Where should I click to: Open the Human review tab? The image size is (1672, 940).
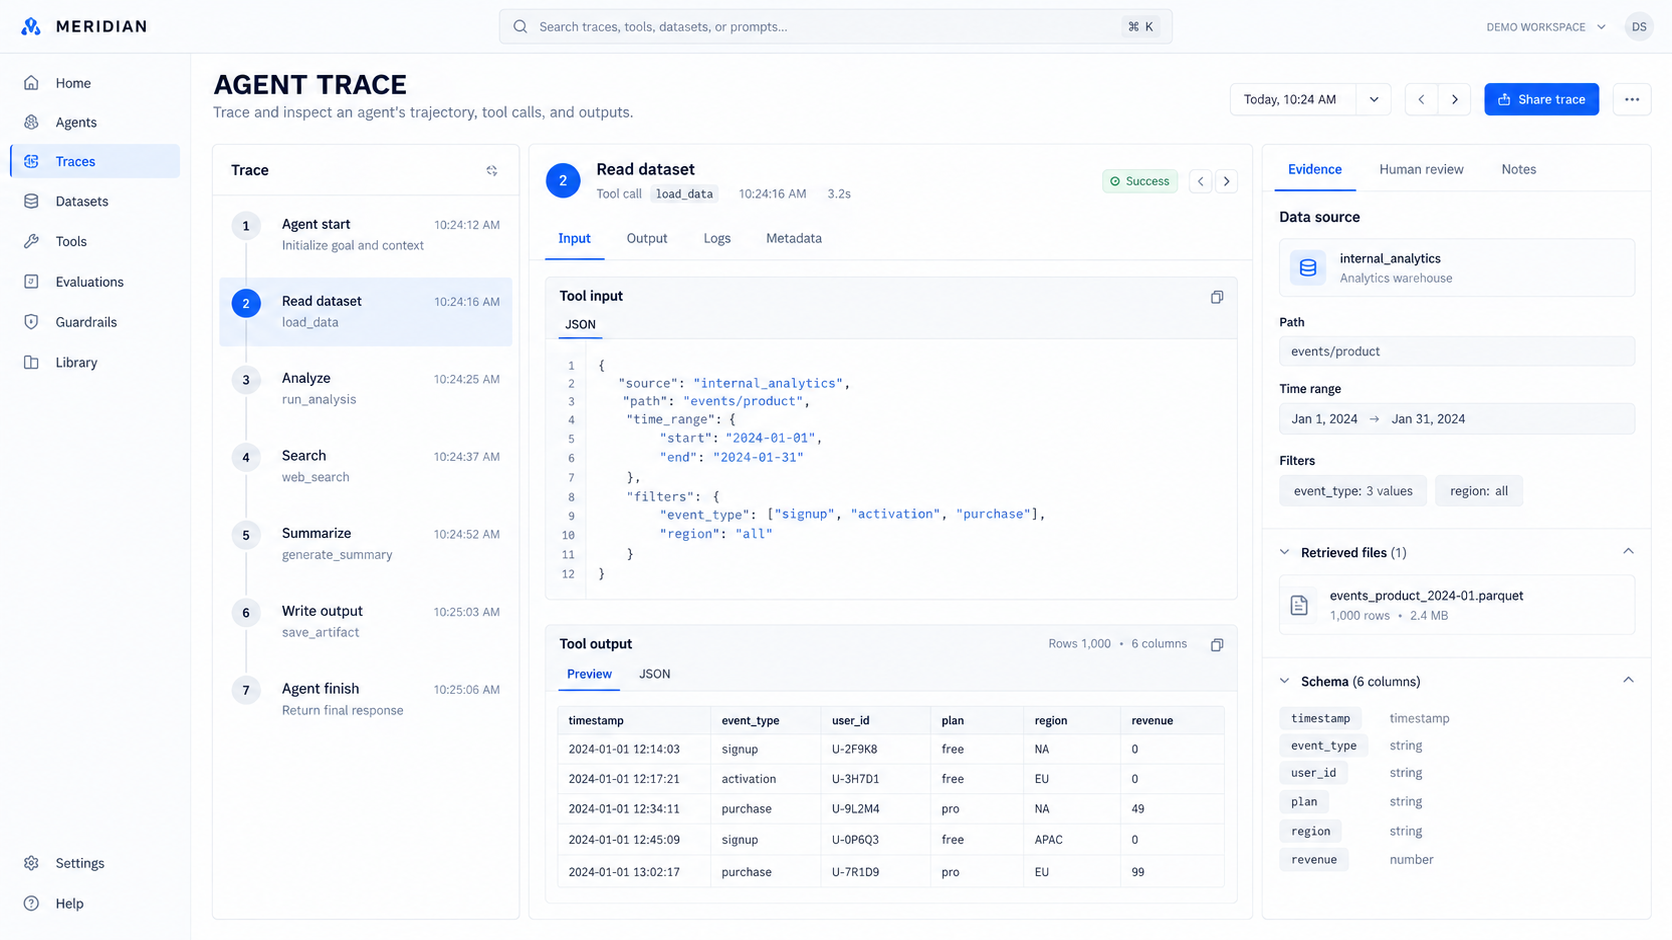click(1421, 169)
